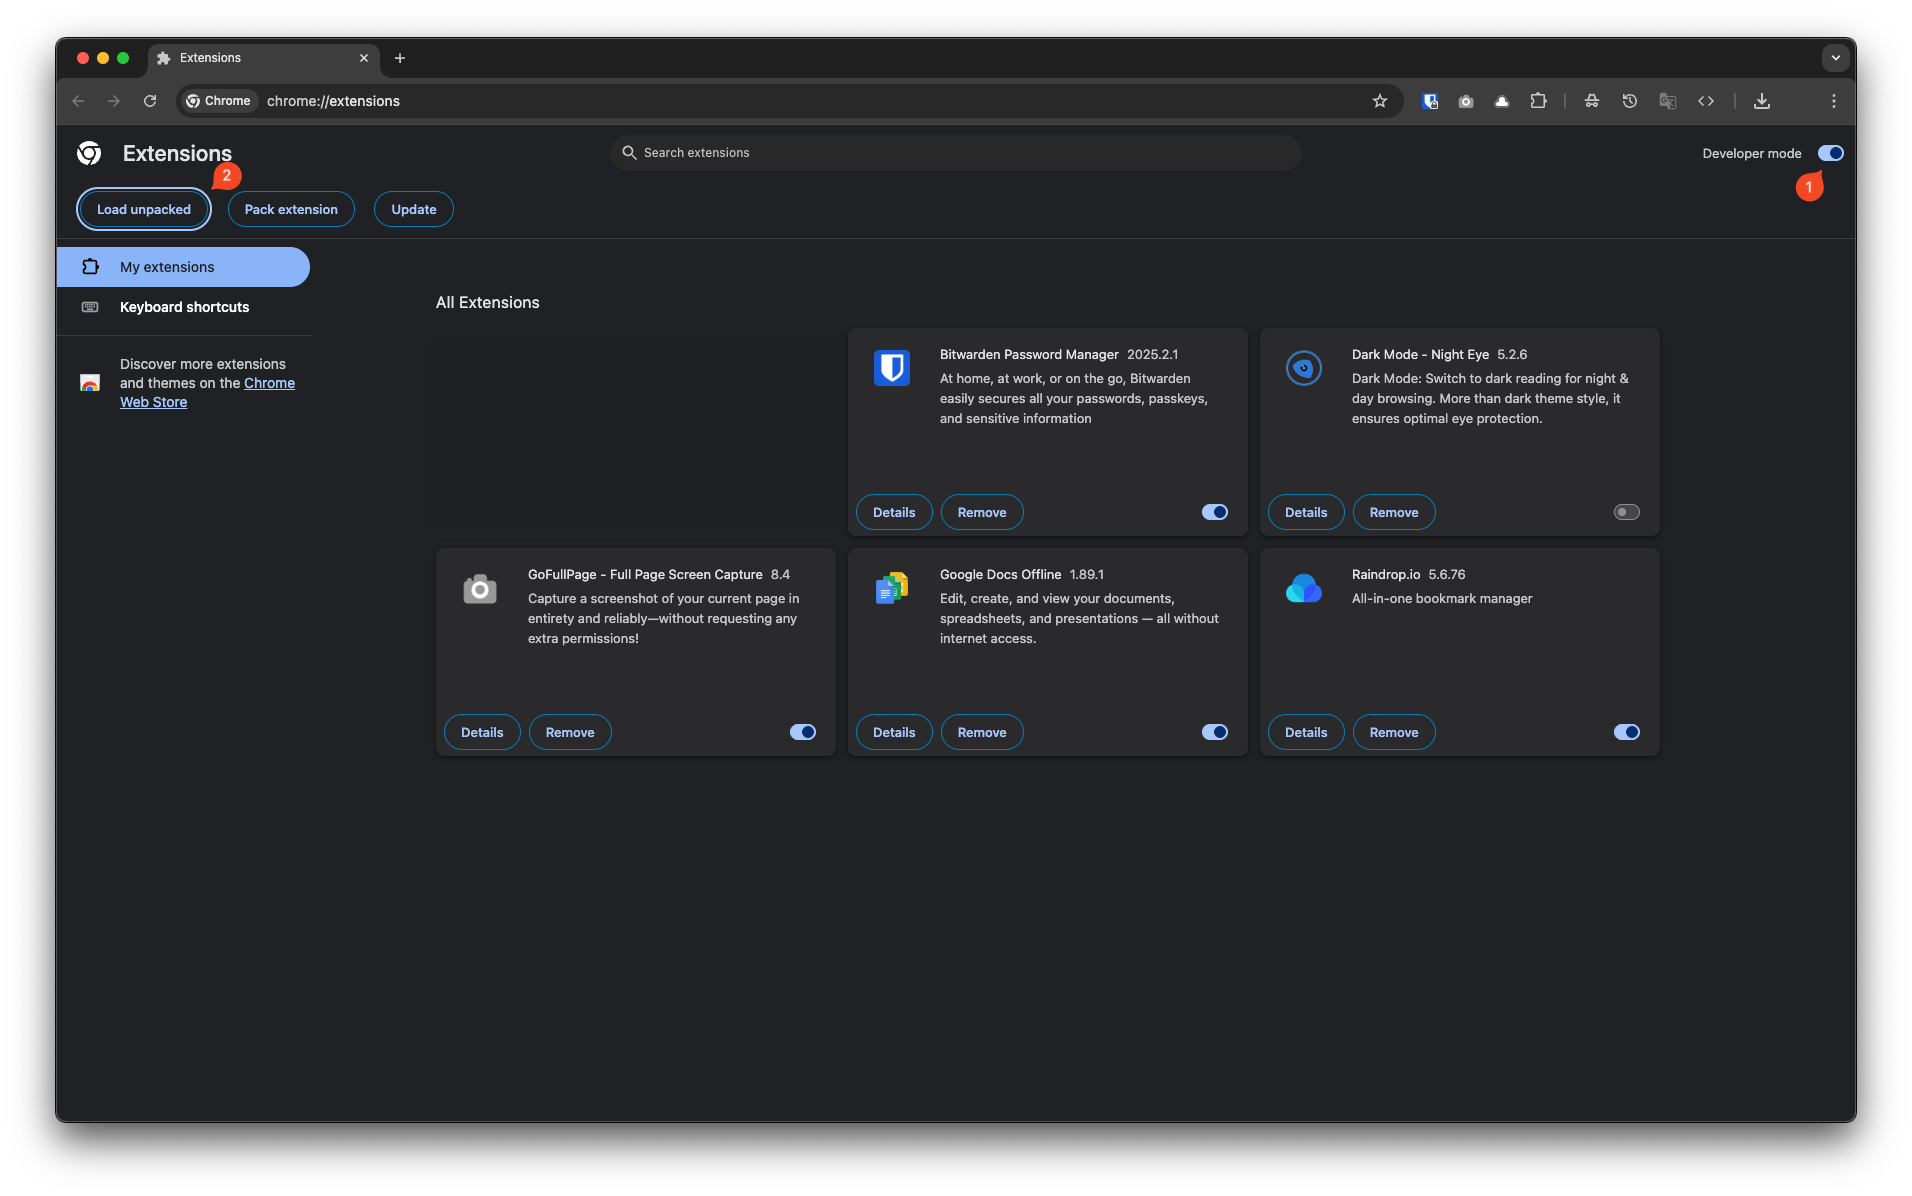Click the GoFullPage camera icon in the toolbar
This screenshot has width=1912, height=1196.
coord(1466,101)
